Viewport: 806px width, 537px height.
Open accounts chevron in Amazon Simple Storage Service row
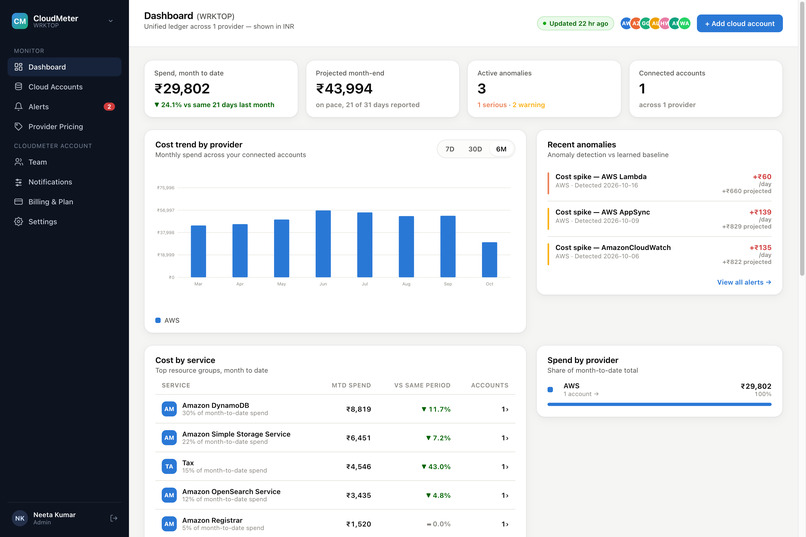pos(506,438)
